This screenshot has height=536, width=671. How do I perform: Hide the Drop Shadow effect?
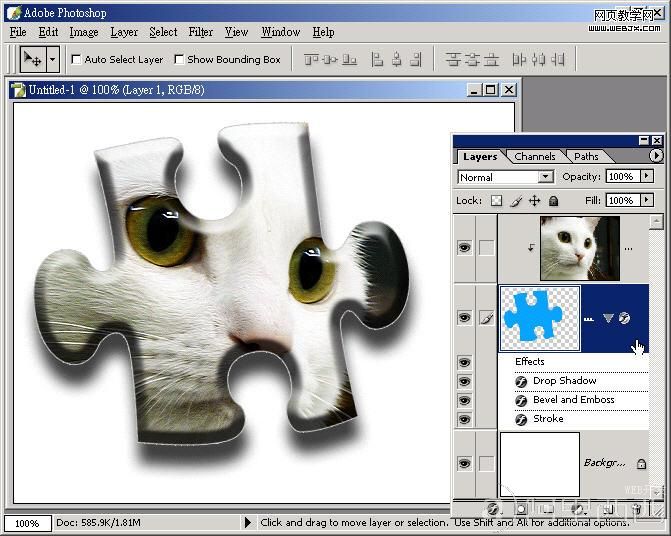coord(464,382)
